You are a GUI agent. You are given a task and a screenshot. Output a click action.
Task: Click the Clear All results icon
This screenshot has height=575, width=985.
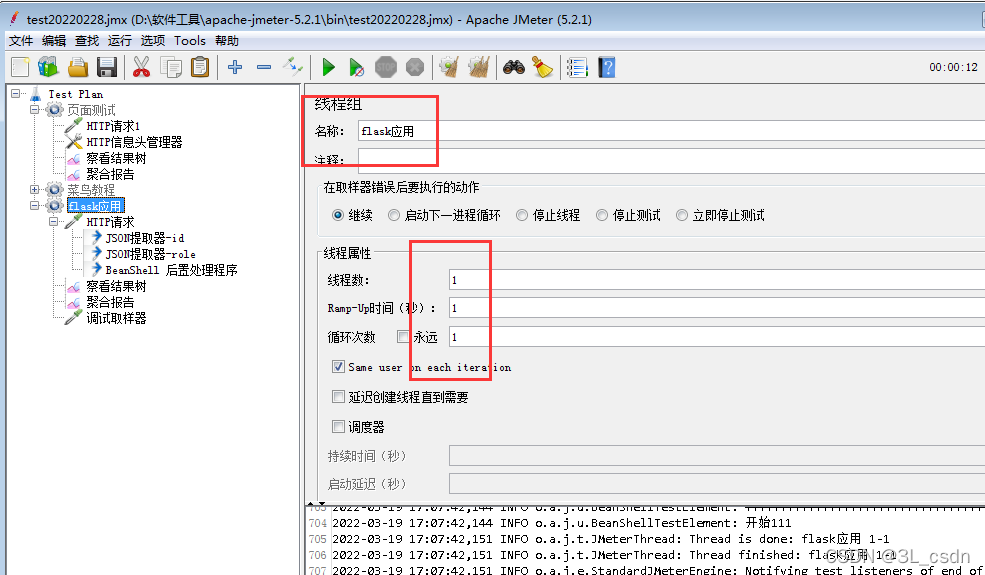tap(479, 67)
